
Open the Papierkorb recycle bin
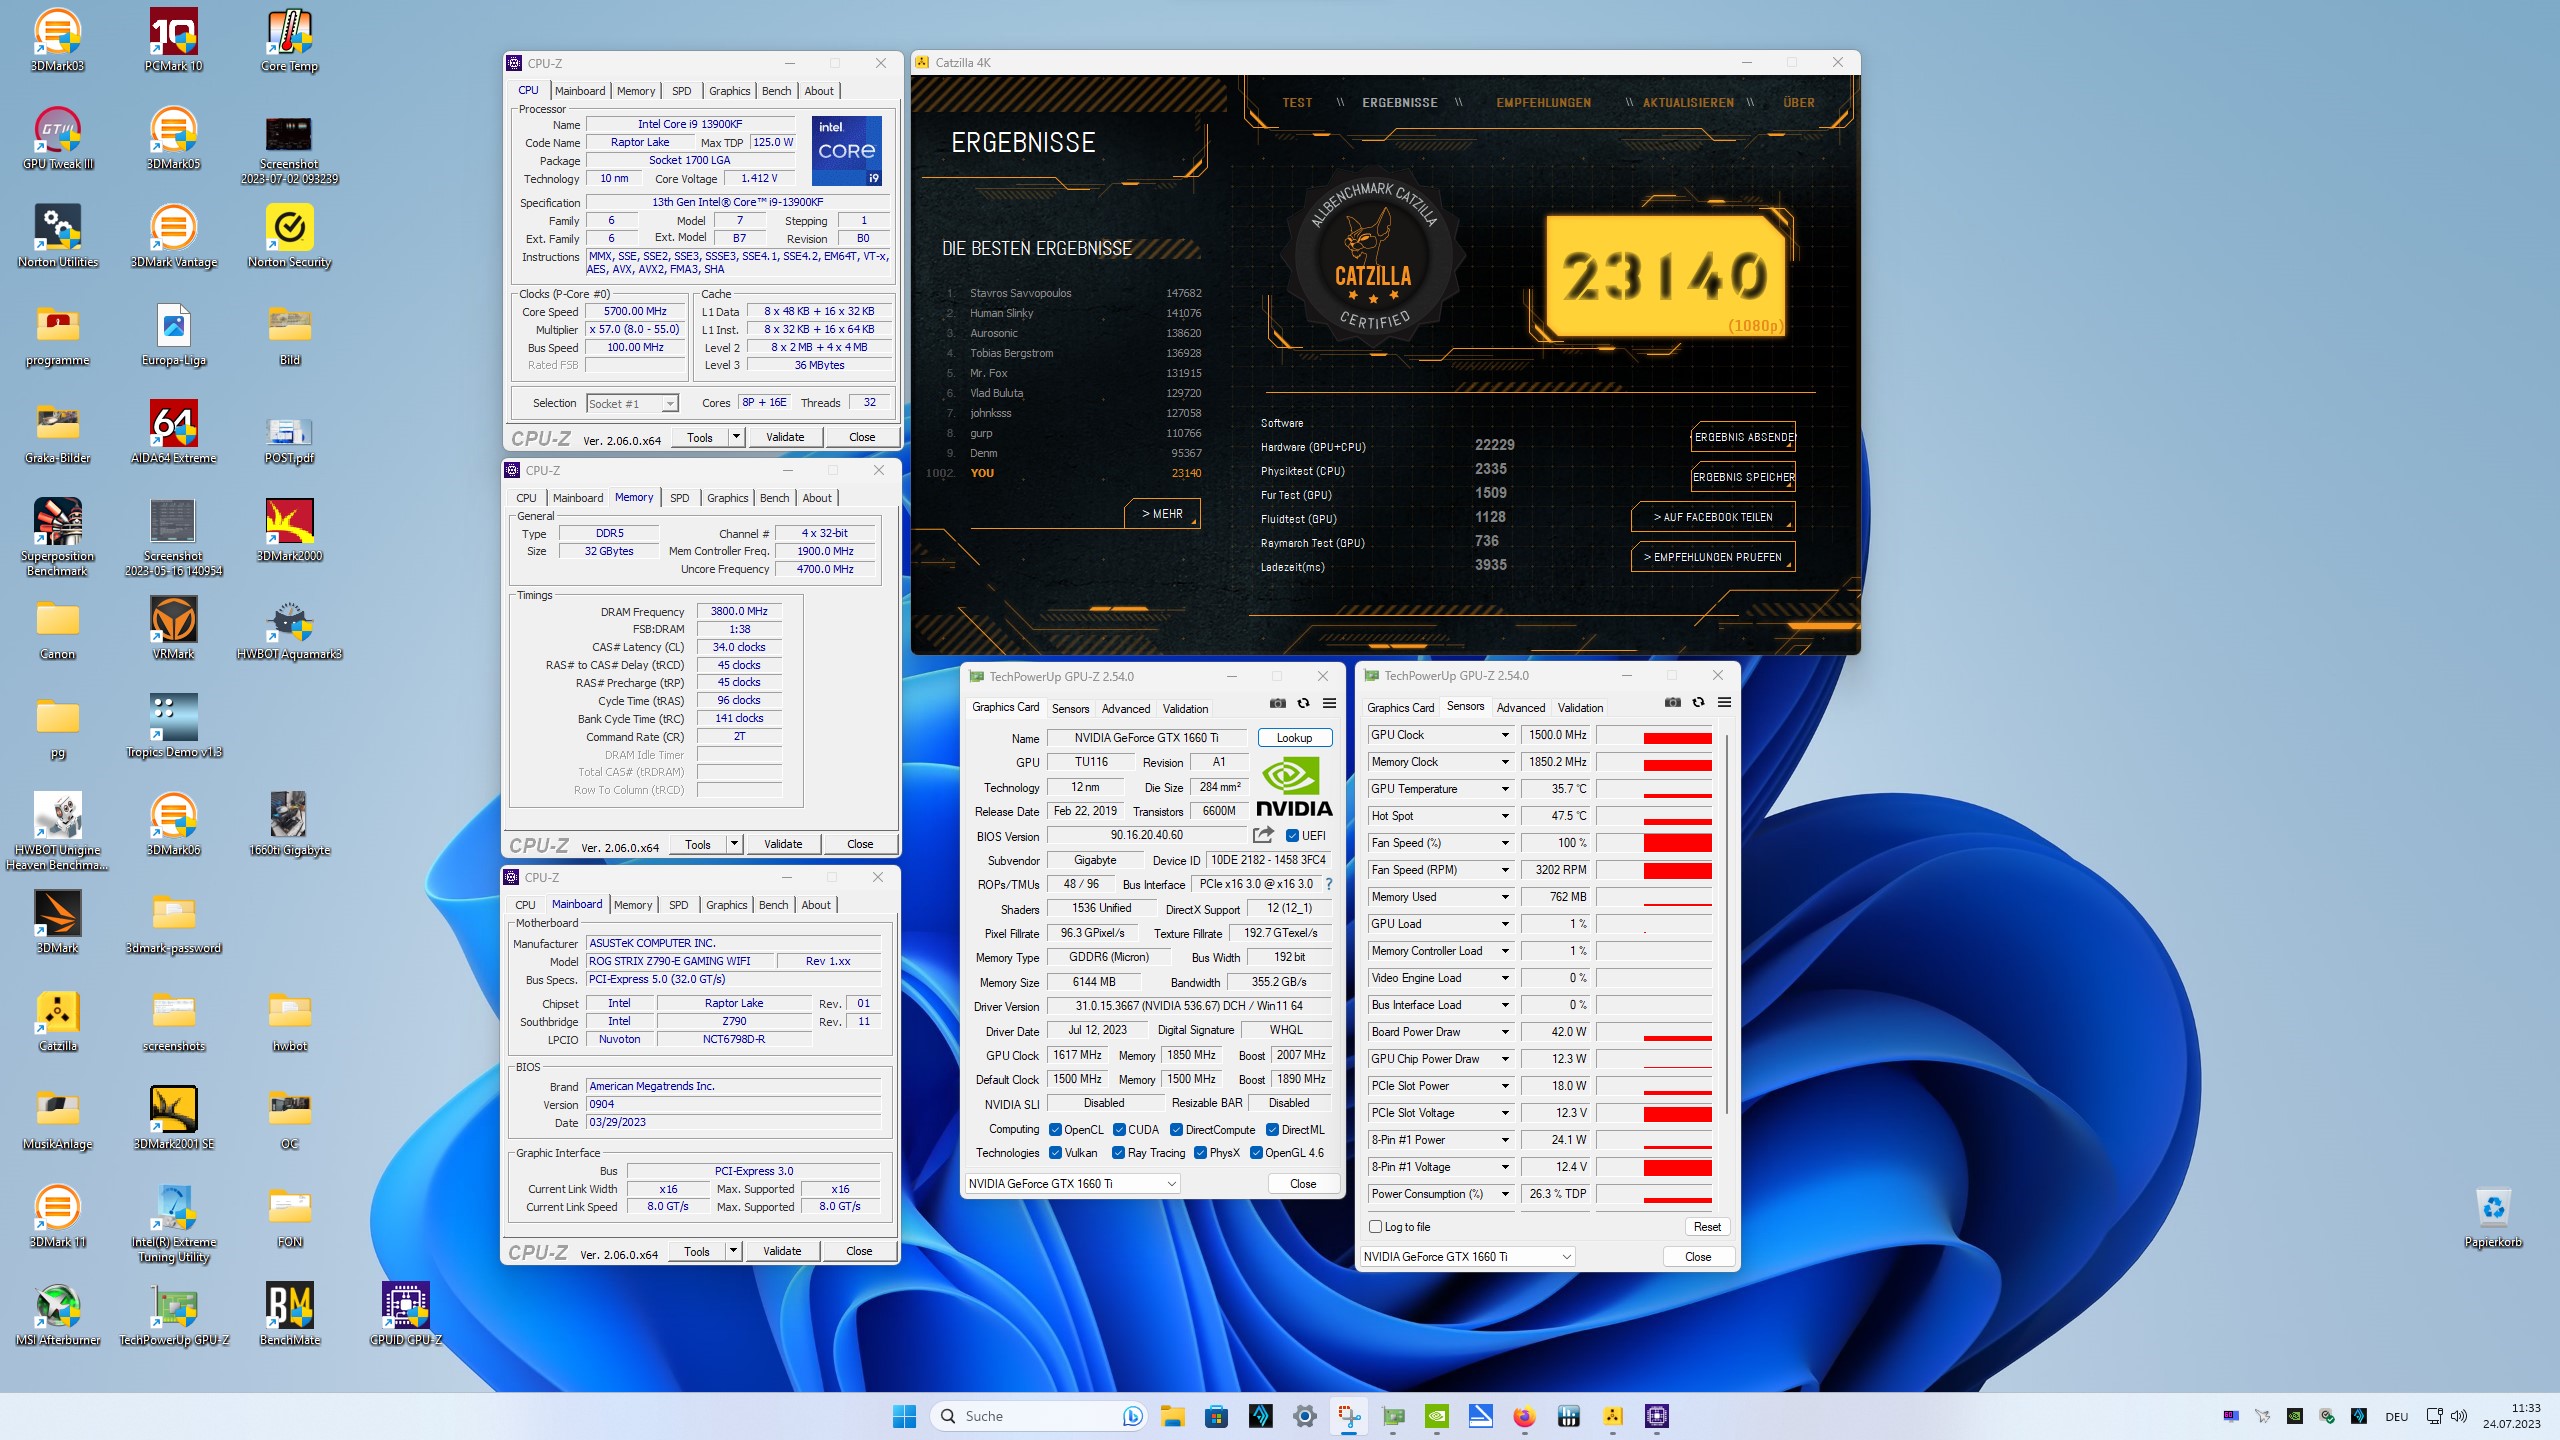point(2493,1217)
